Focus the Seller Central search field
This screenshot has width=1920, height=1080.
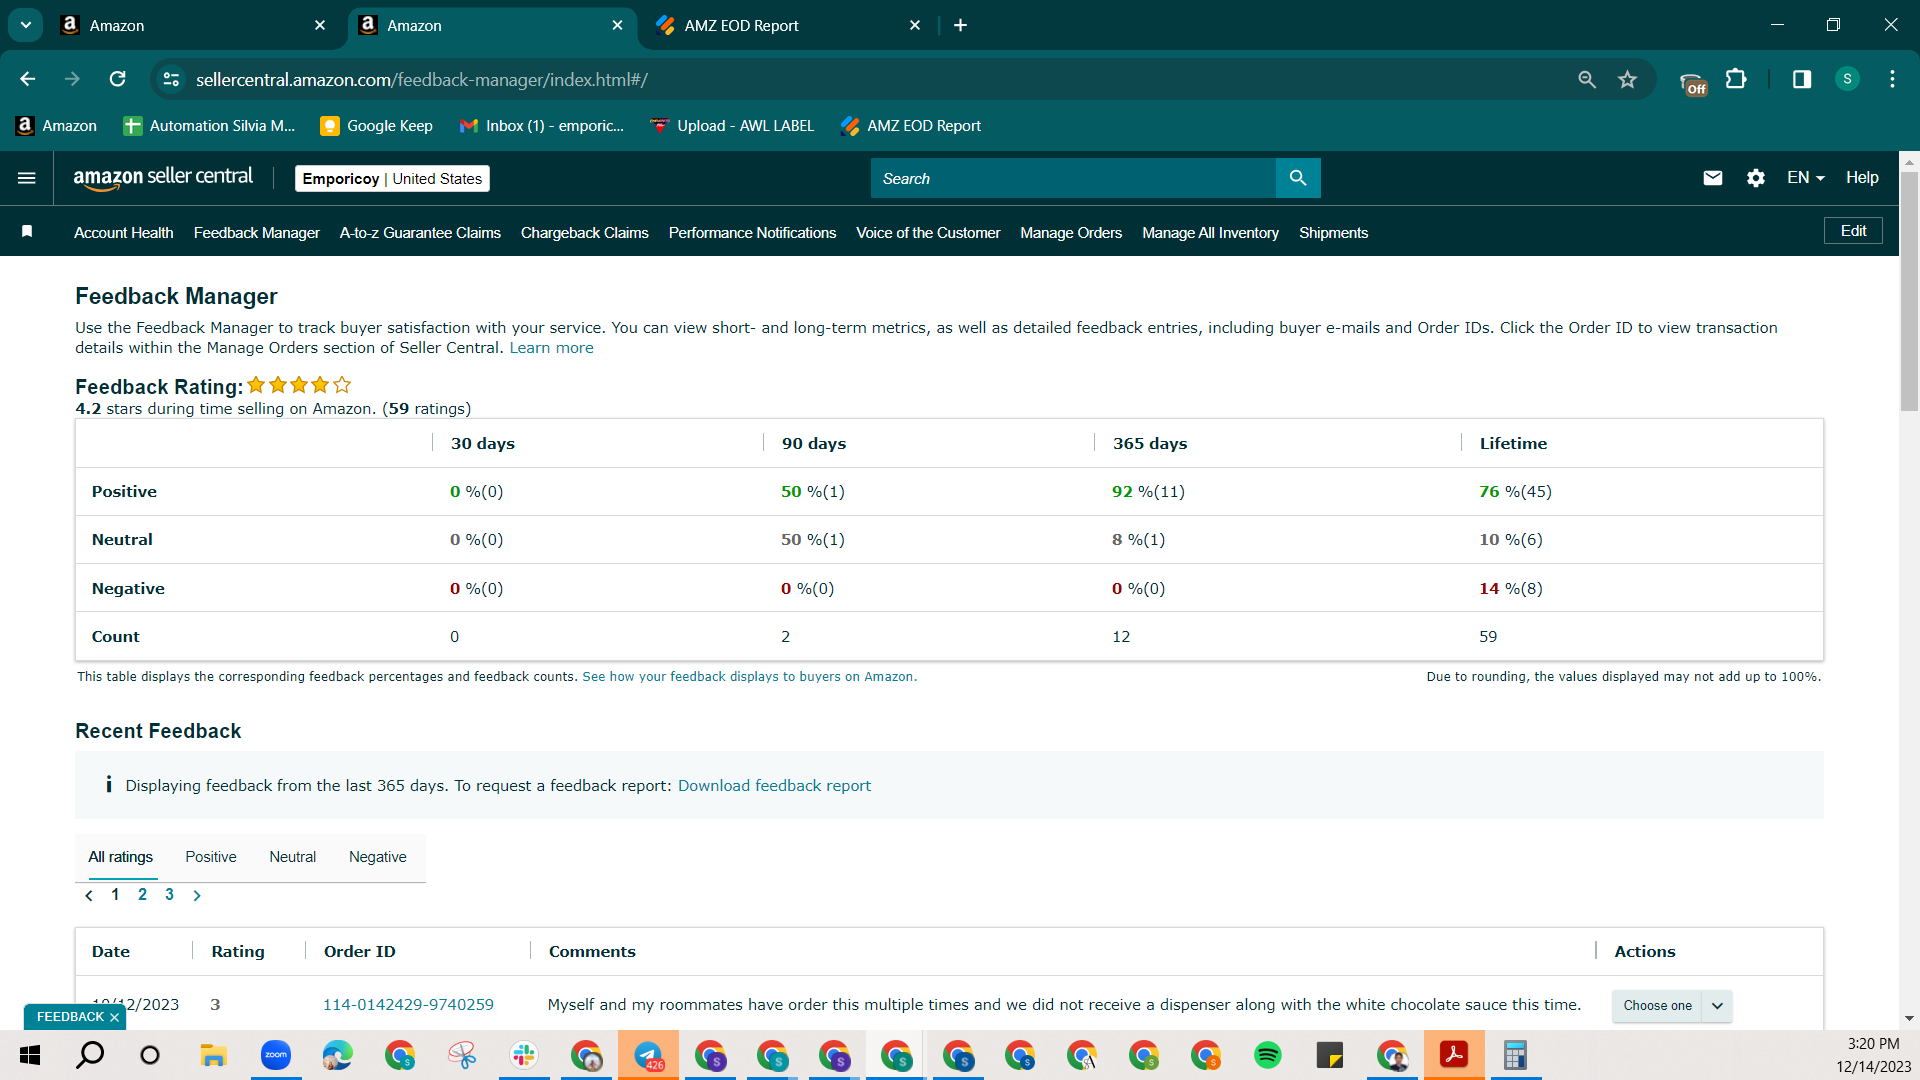coord(1073,178)
